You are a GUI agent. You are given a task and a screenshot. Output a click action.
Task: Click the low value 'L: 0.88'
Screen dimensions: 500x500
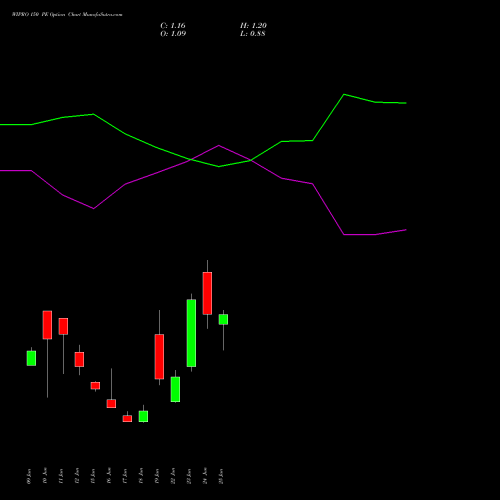click(x=253, y=34)
